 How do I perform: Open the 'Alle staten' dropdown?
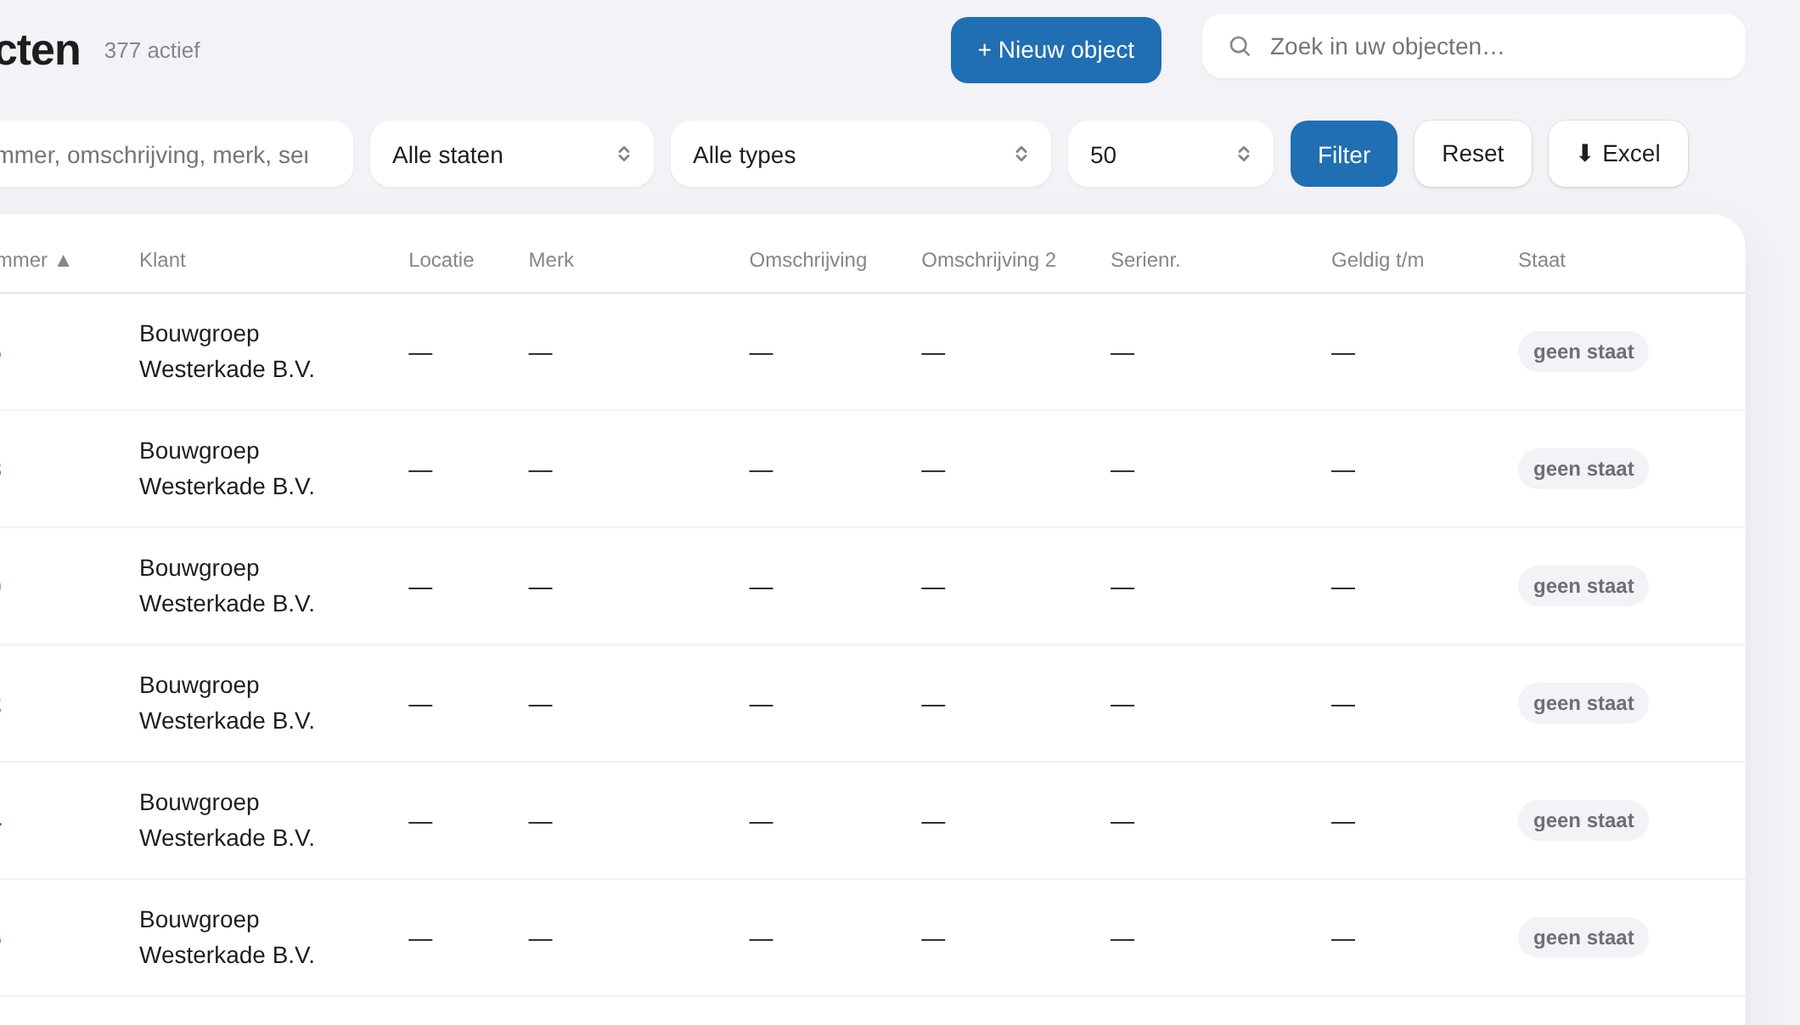tap(512, 154)
